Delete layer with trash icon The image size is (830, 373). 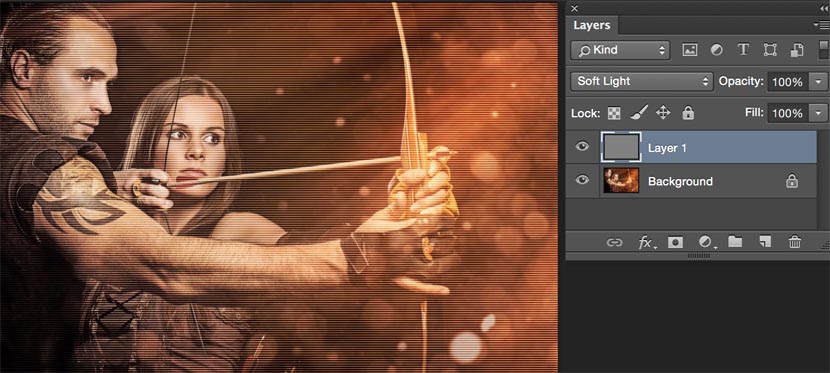pos(795,242)
